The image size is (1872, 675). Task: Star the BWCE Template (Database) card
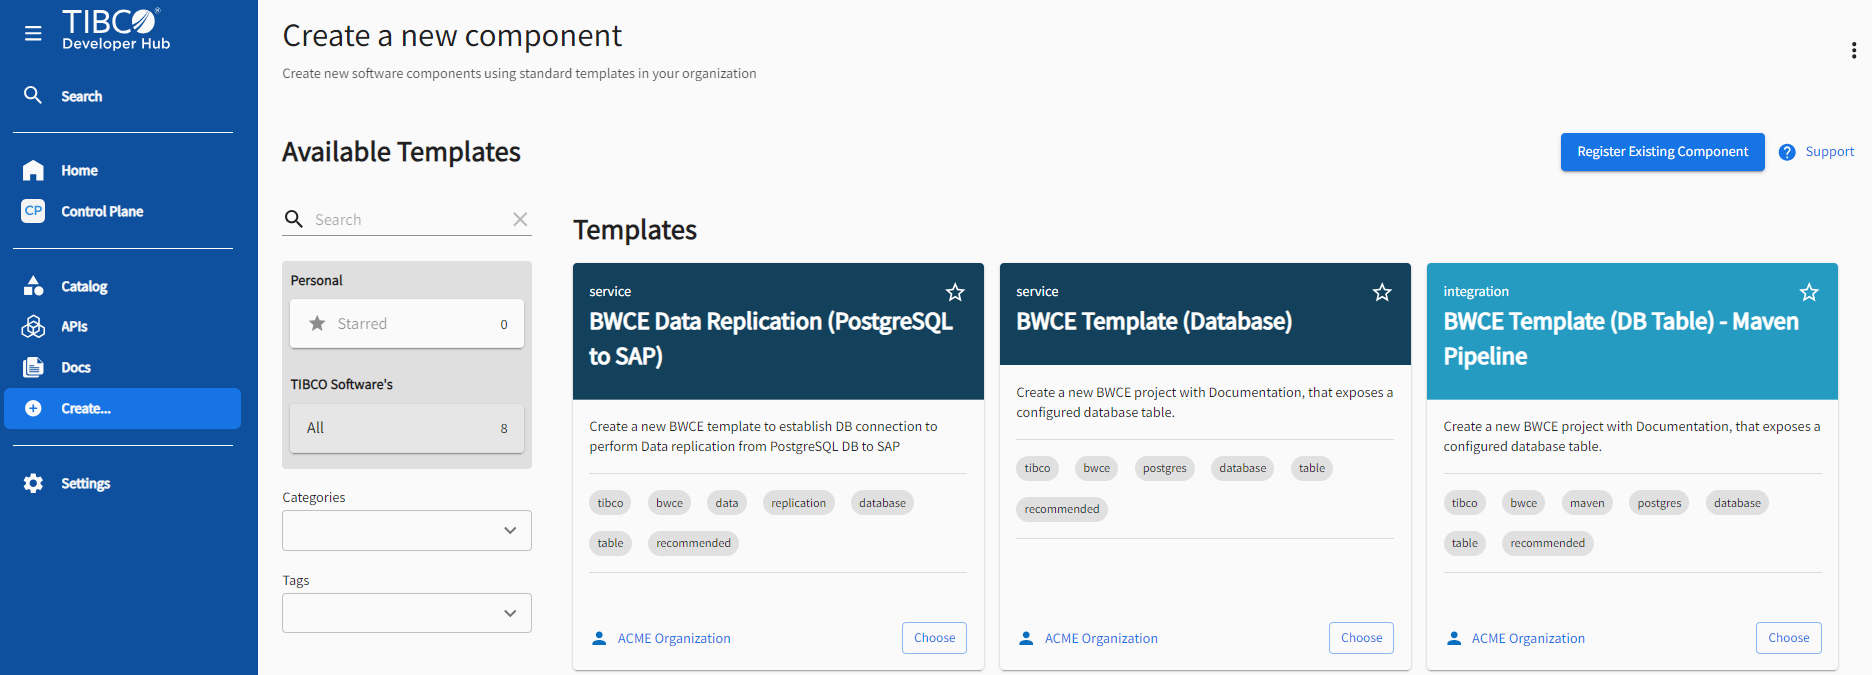click(1382, 292)
